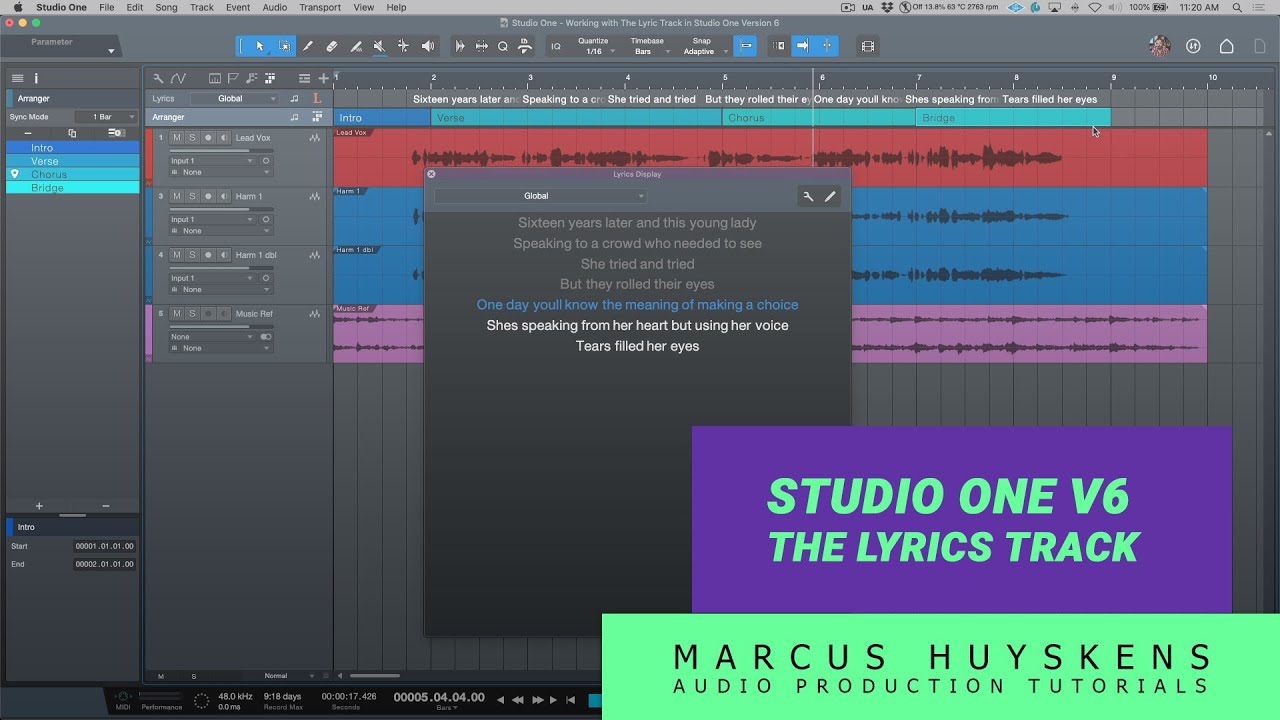The image size is (1280, 720).
Task: Open the Studio One application menu
Action: point(61,7)
